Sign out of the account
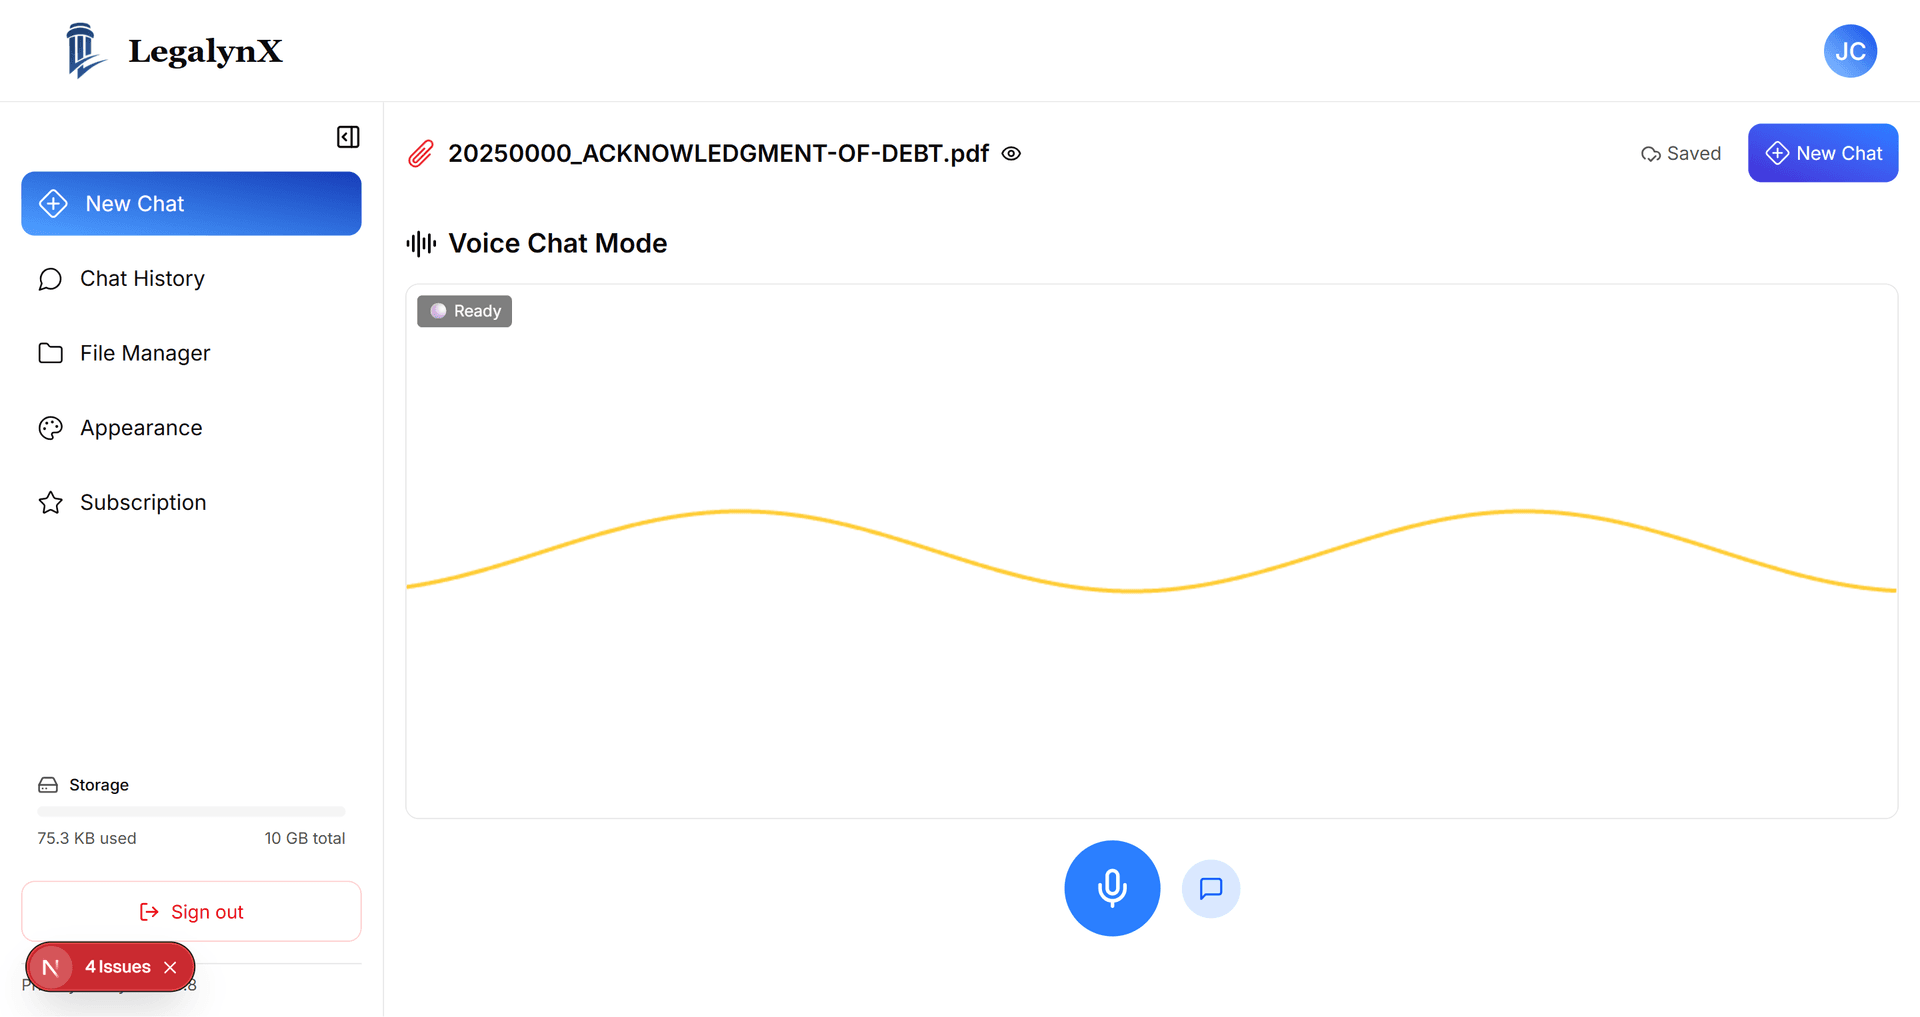Screen dimensions: 1920x1017 (x=191, y=912)
